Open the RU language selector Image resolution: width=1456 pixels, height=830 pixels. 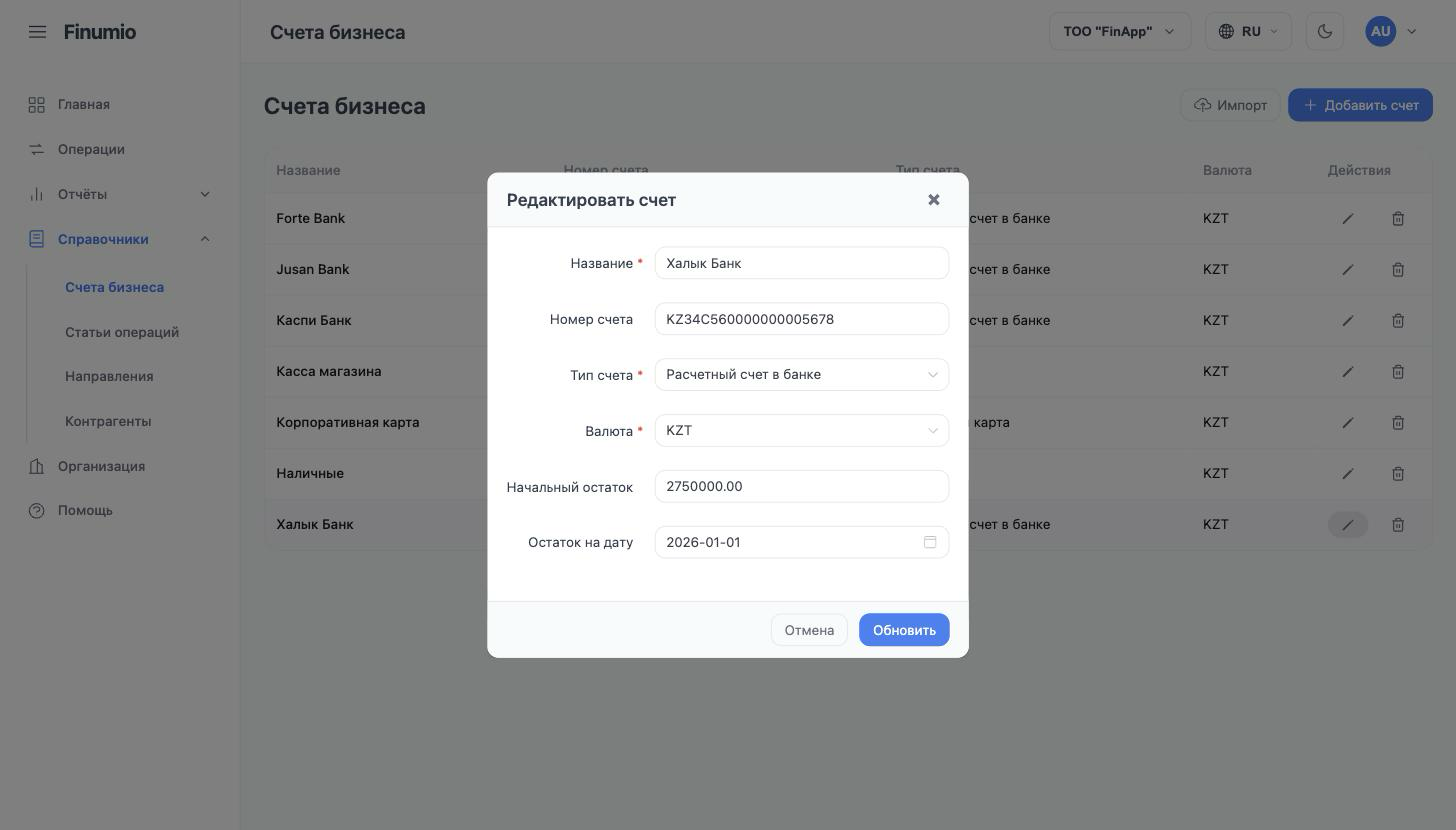[x=1249, y=31]
